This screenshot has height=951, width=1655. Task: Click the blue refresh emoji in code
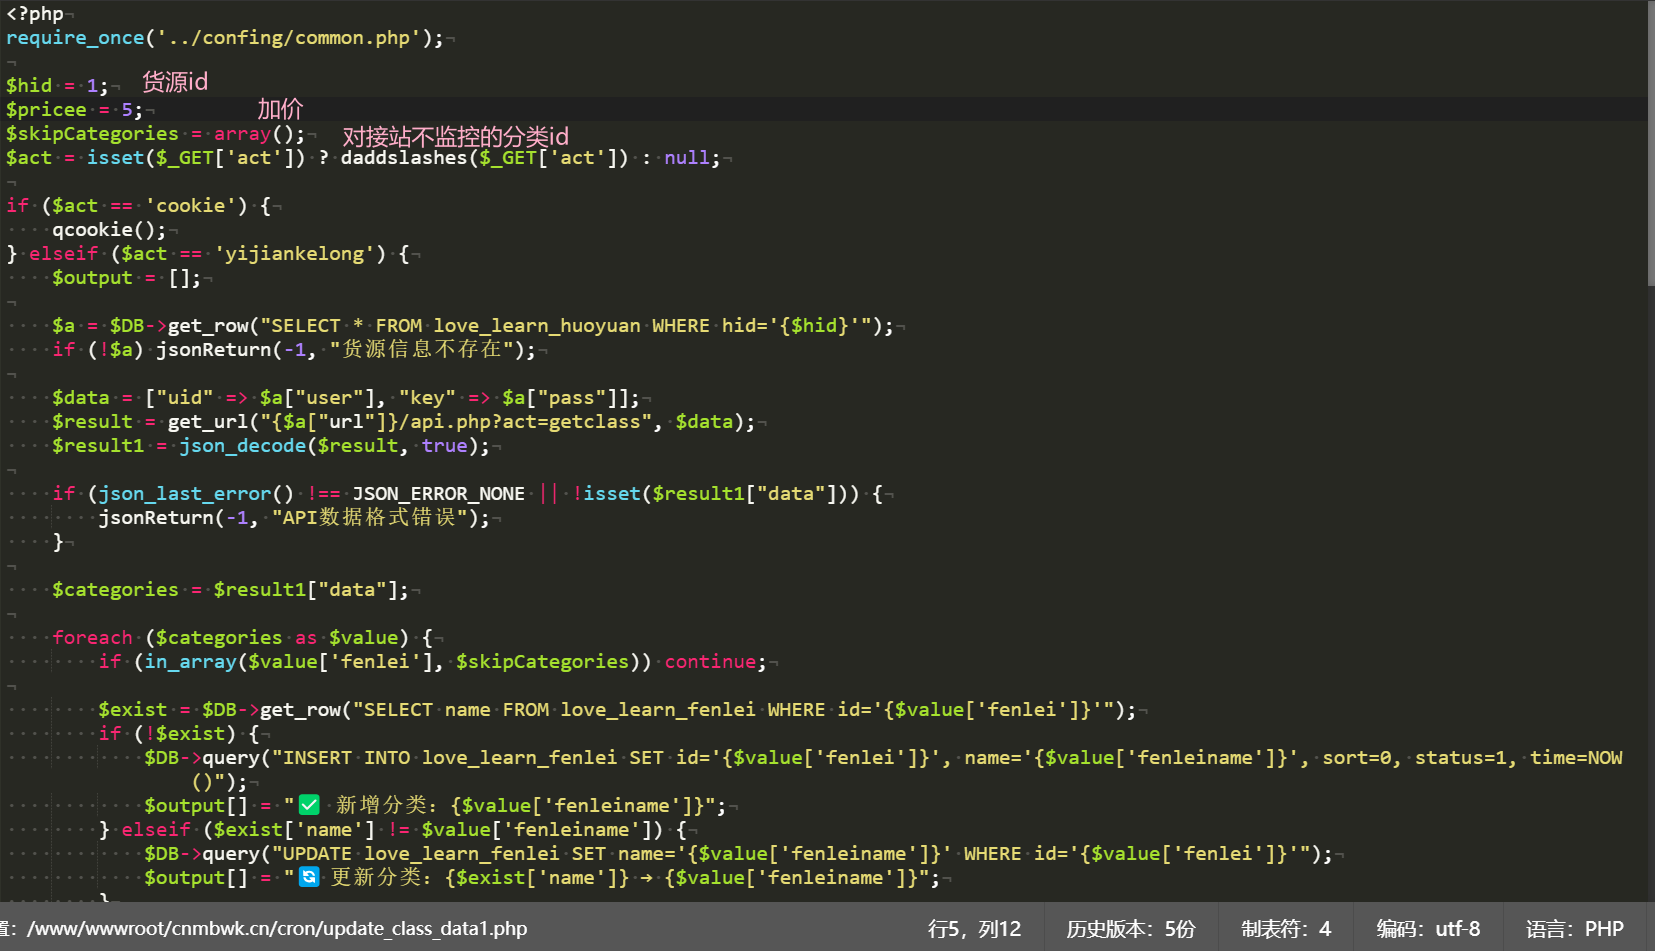(309, 877)
